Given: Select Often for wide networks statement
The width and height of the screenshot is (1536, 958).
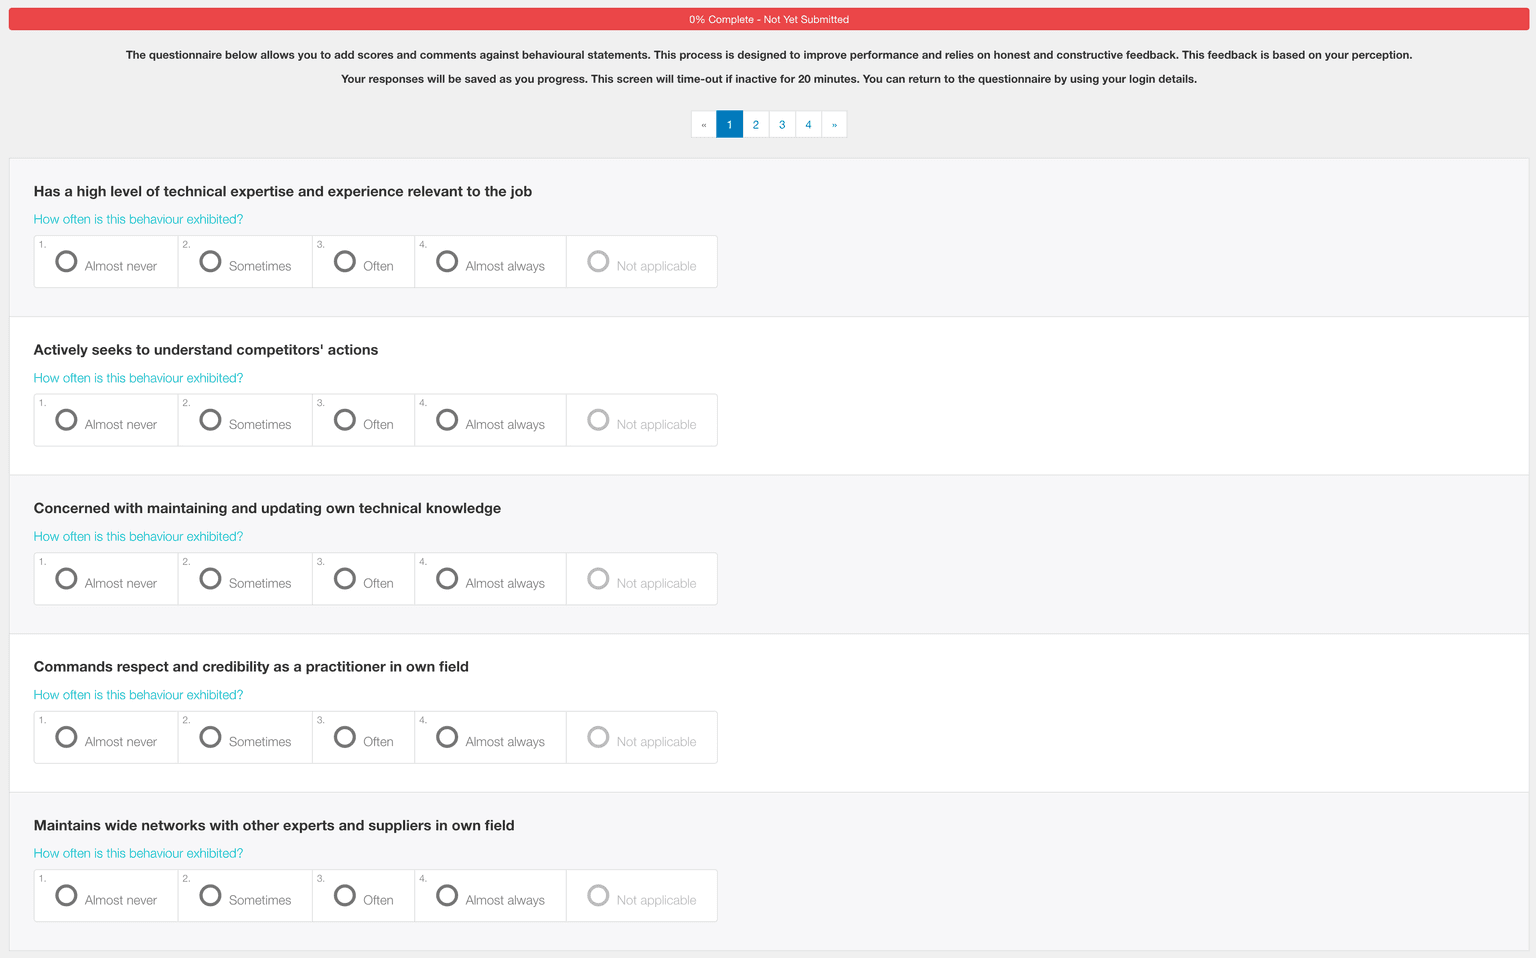Looking at the screenshot, I should click(345, 896).
